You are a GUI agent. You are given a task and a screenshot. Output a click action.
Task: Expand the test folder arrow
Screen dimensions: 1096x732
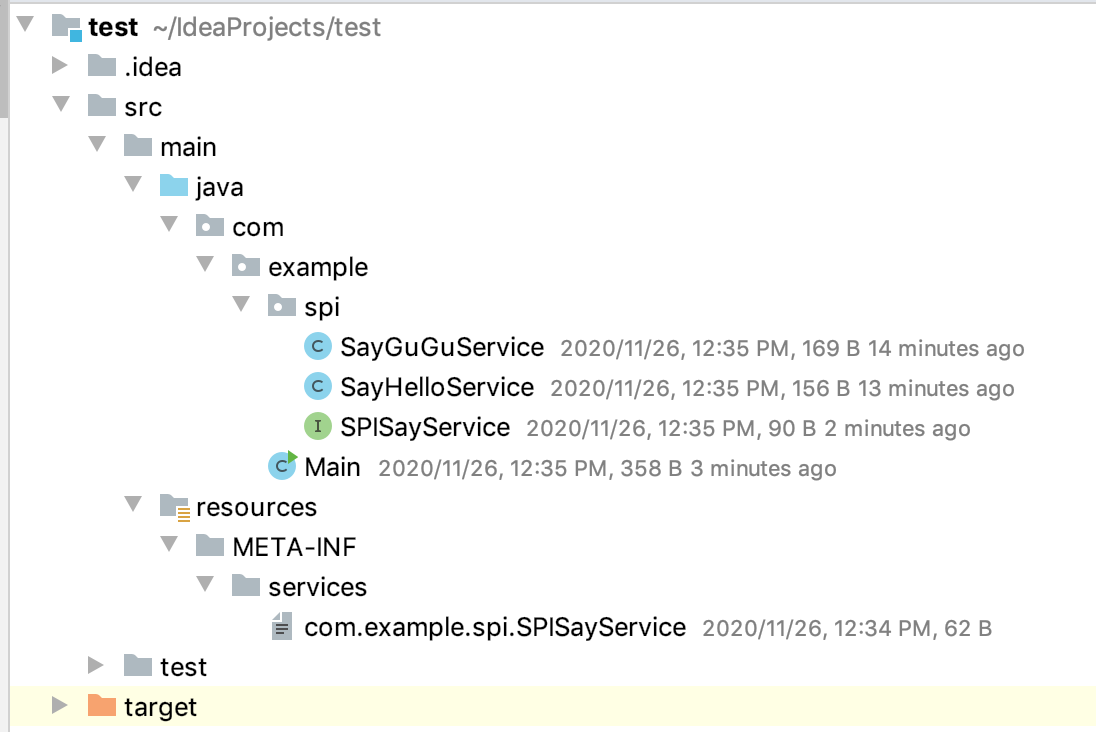click(97, 666)
